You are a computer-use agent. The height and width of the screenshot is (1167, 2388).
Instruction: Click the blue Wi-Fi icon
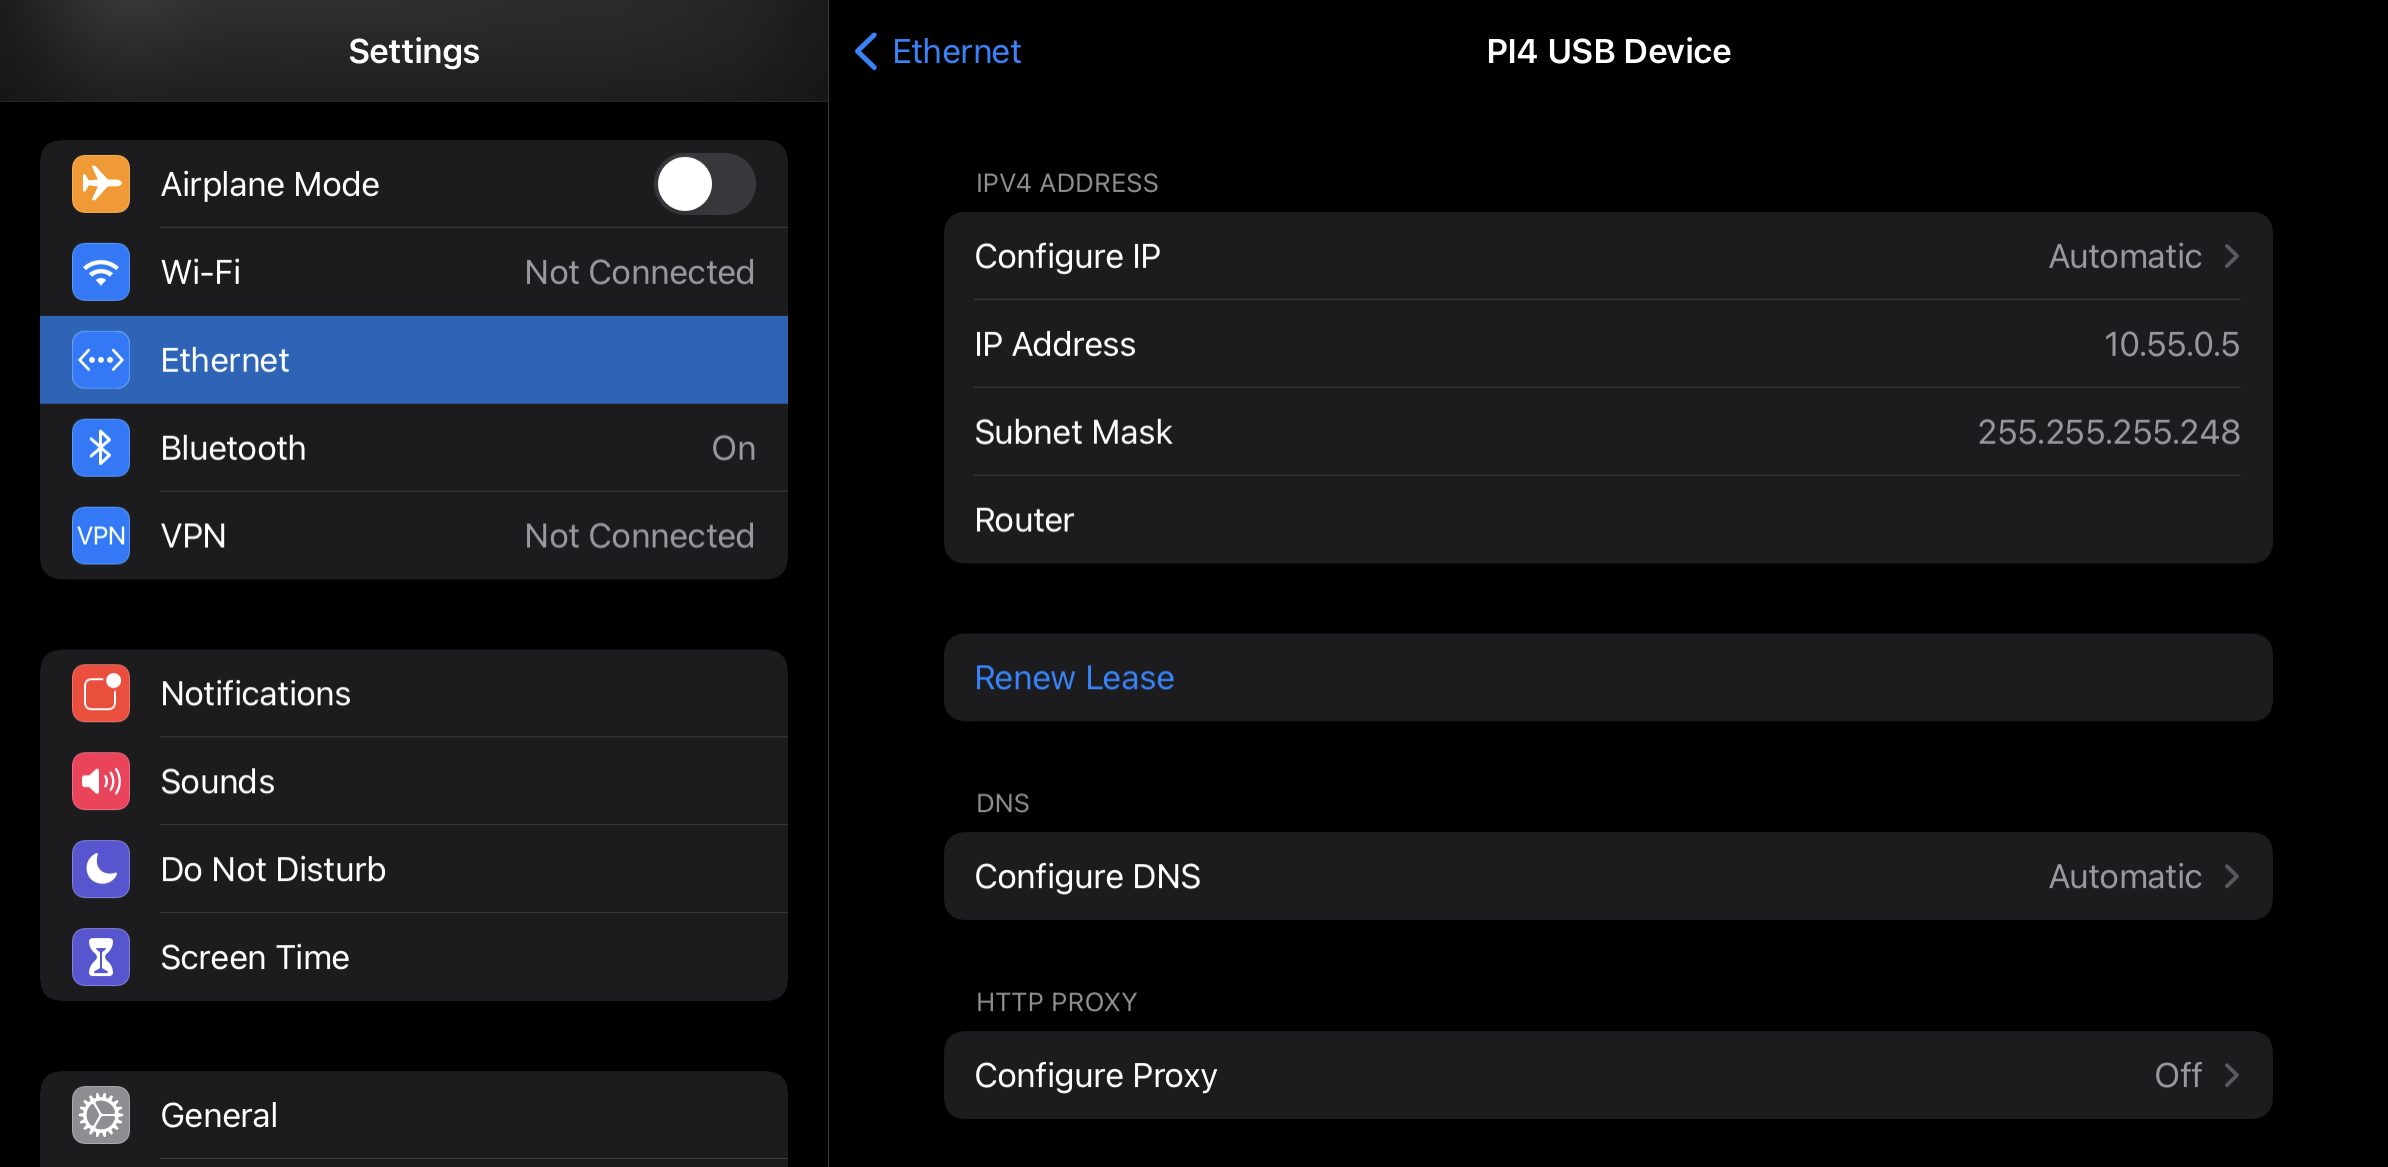[x=101, y=272]
